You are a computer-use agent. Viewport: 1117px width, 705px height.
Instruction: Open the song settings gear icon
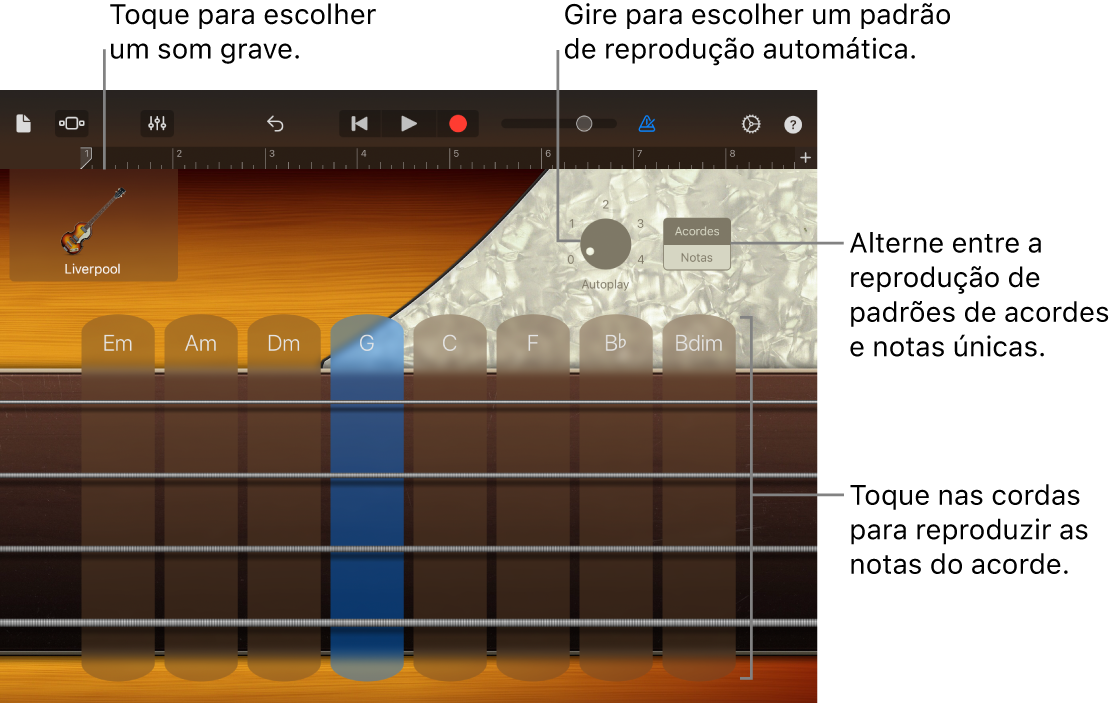749,123
